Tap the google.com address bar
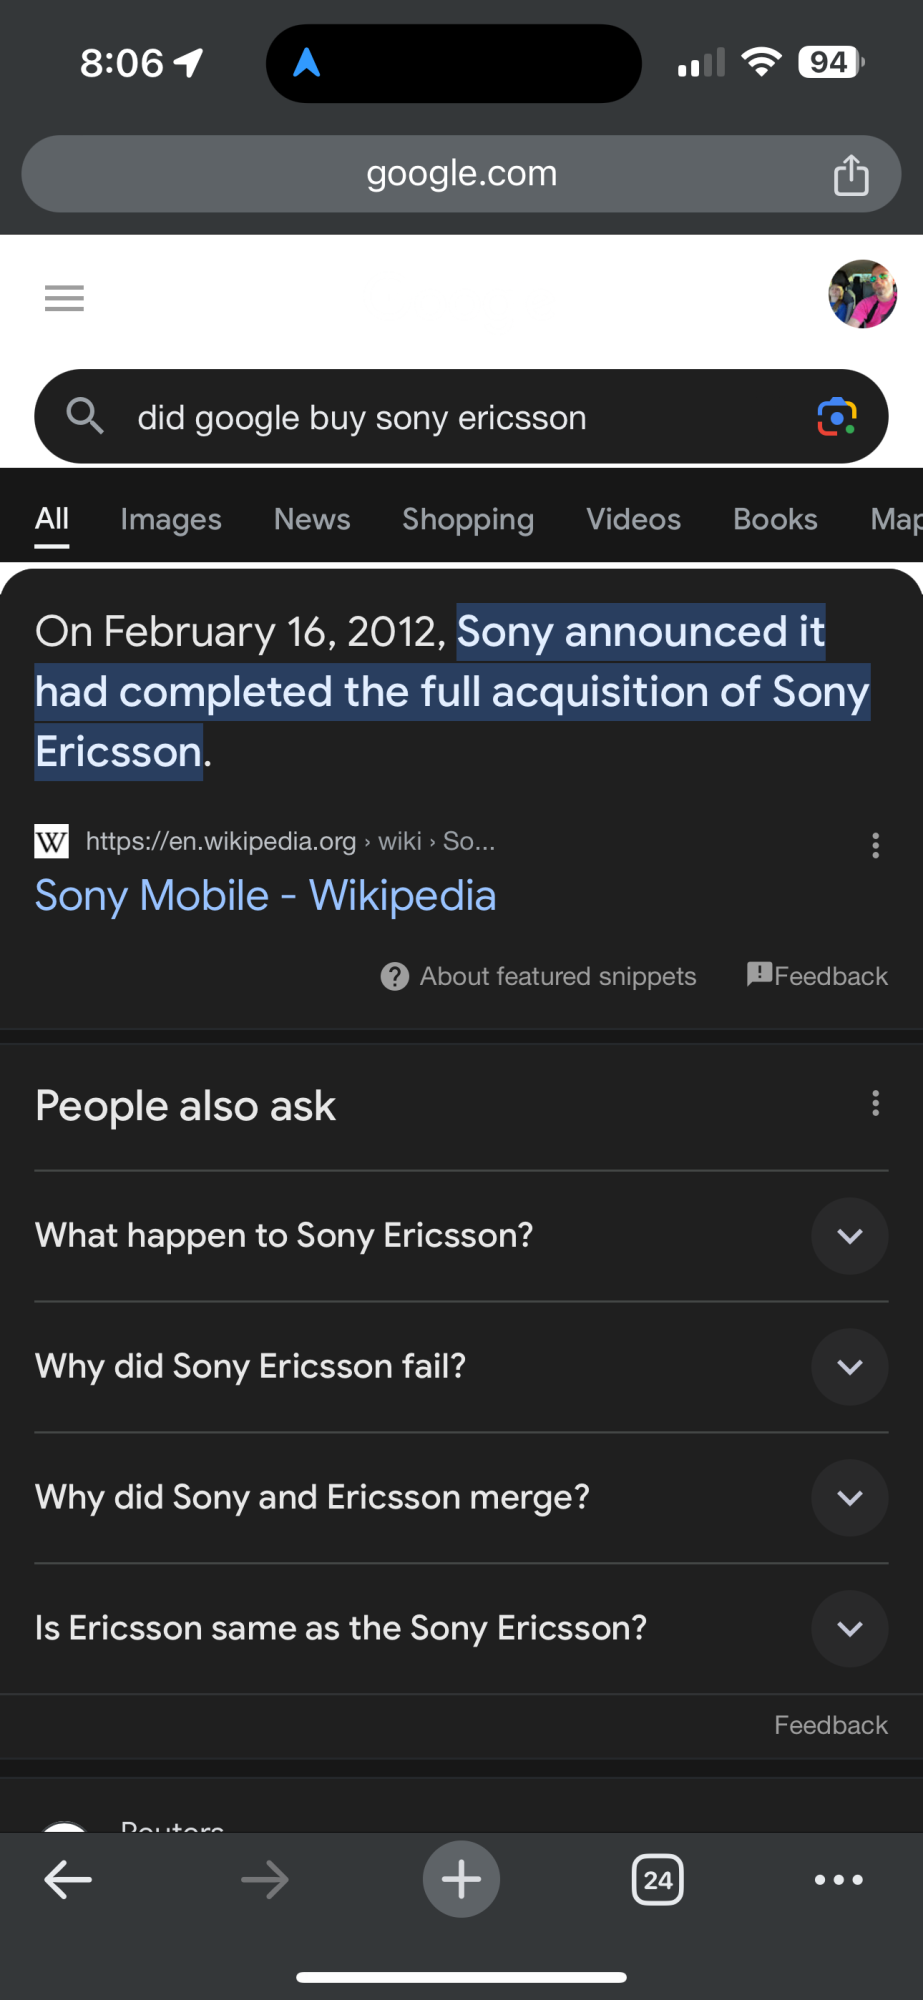The height and width of the screenshot is (2000, 923). click(461, 174)
